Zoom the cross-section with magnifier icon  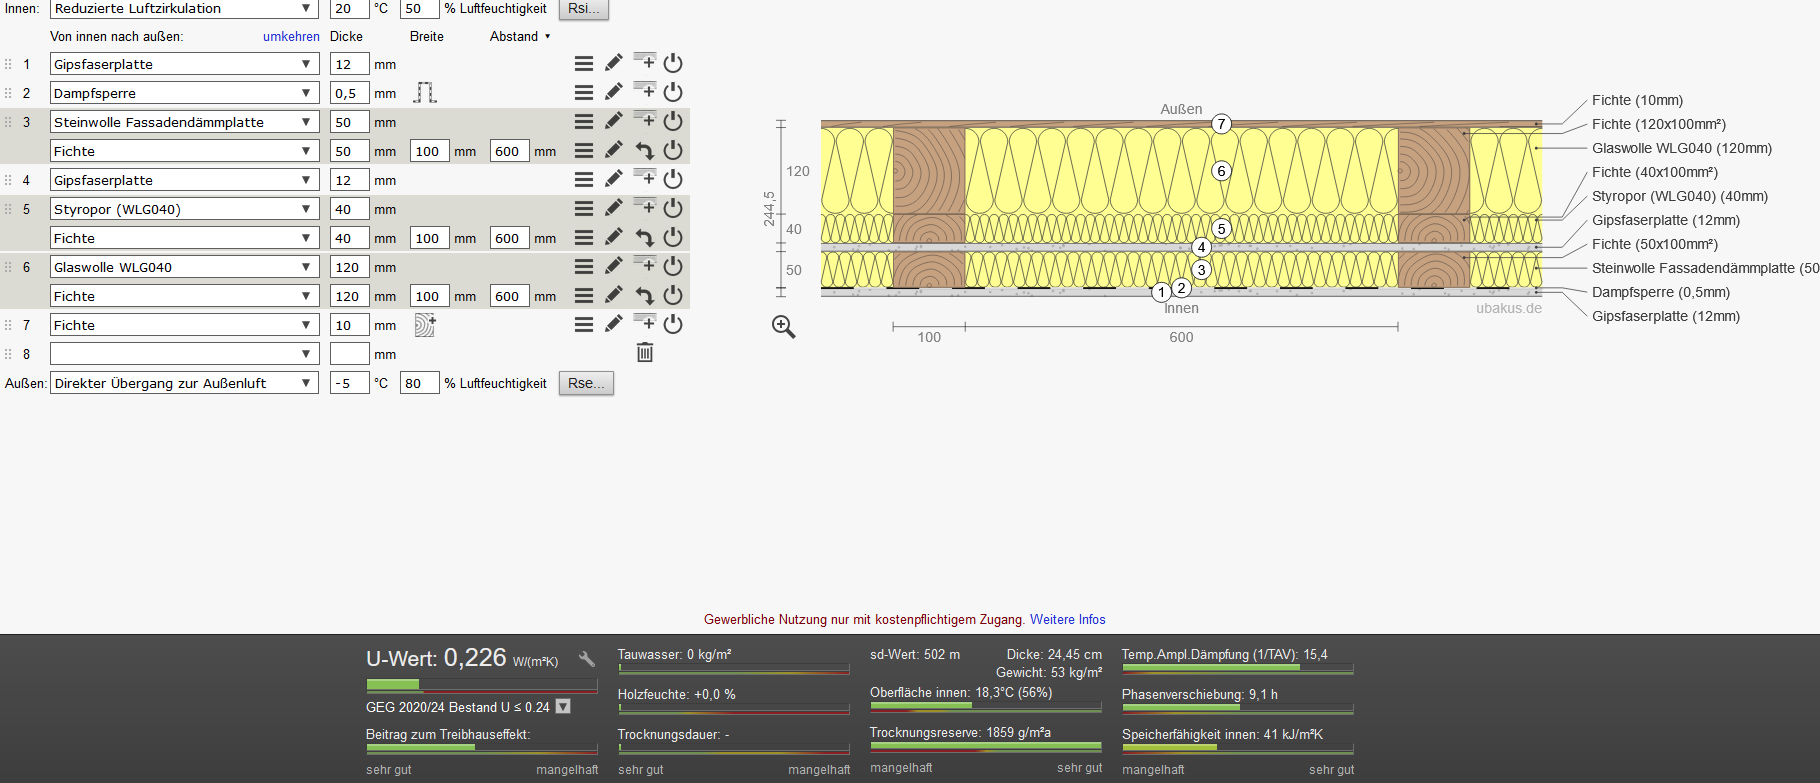pos(784,327)
